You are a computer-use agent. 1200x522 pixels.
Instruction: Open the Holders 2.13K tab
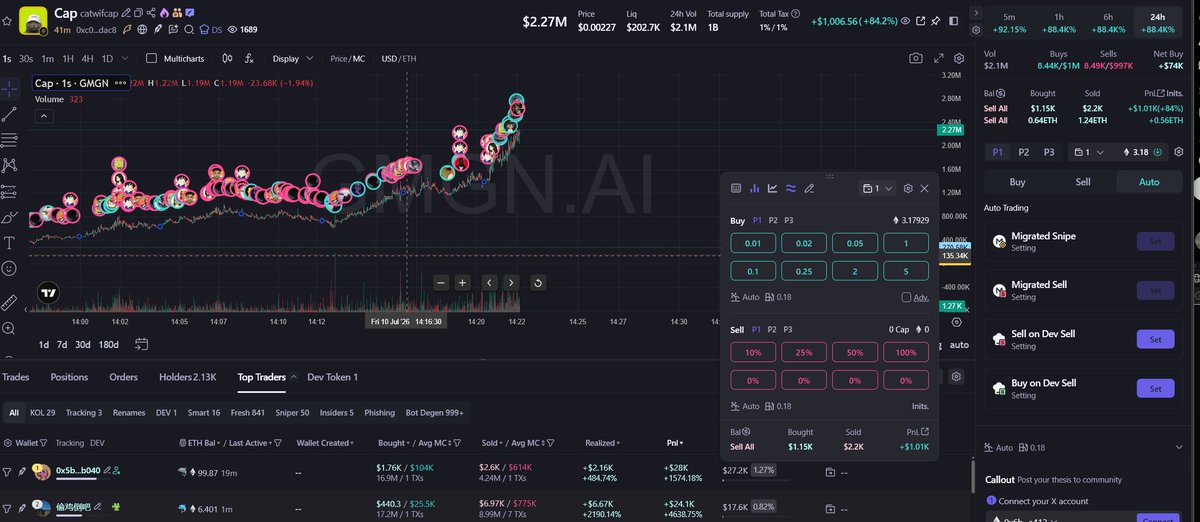click(187, 377)
